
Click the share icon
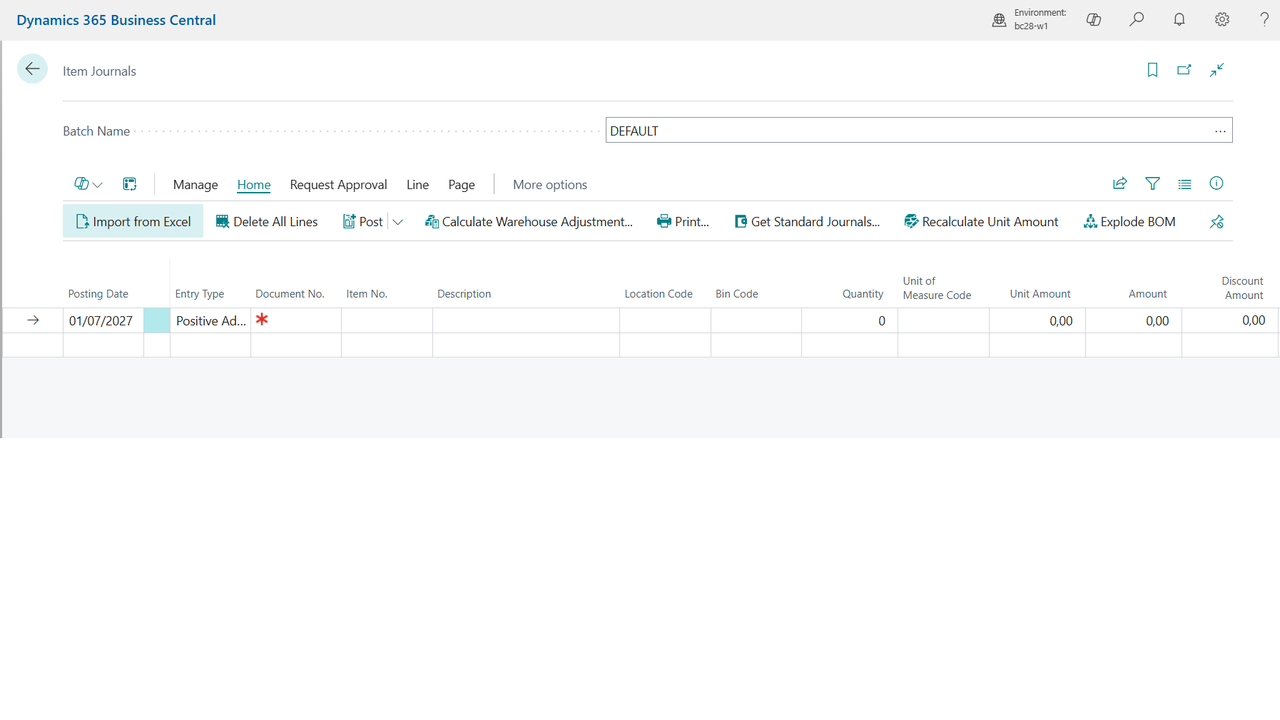[1120, 184]
